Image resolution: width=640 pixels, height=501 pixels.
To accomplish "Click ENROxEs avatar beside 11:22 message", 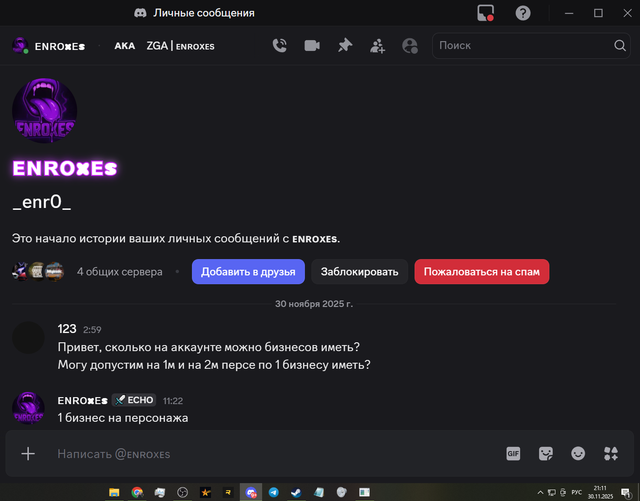I will 28,408.
